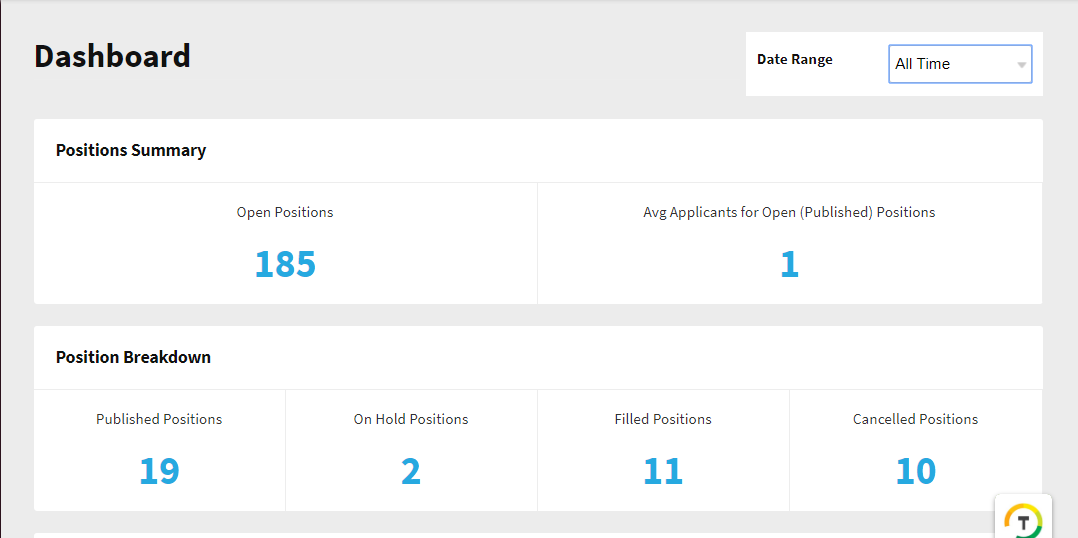
Task: Click the Cancelled Positions label
Action: coord(916,419)
